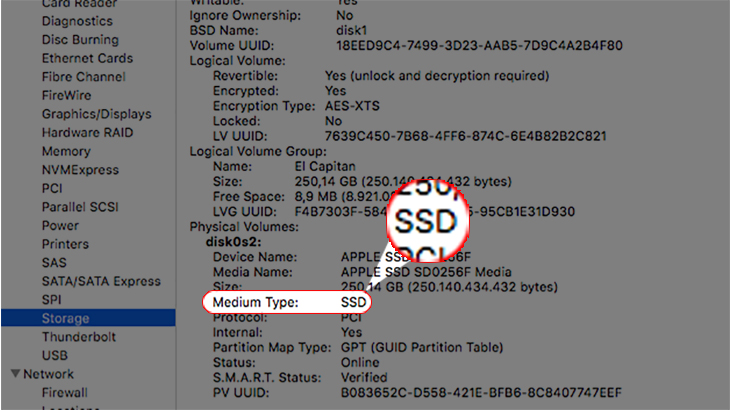The height and width of the screenshot is (410, 730).
Task: Open Hardware RAID in the sidebar
Action: [87, 133]
